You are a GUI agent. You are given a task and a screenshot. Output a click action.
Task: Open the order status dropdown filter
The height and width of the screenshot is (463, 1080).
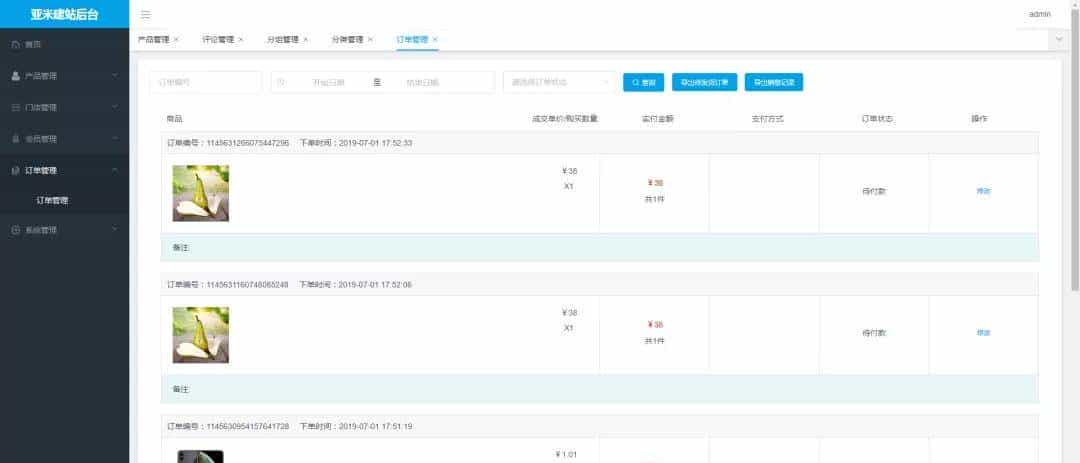click(x=560, y=82)
